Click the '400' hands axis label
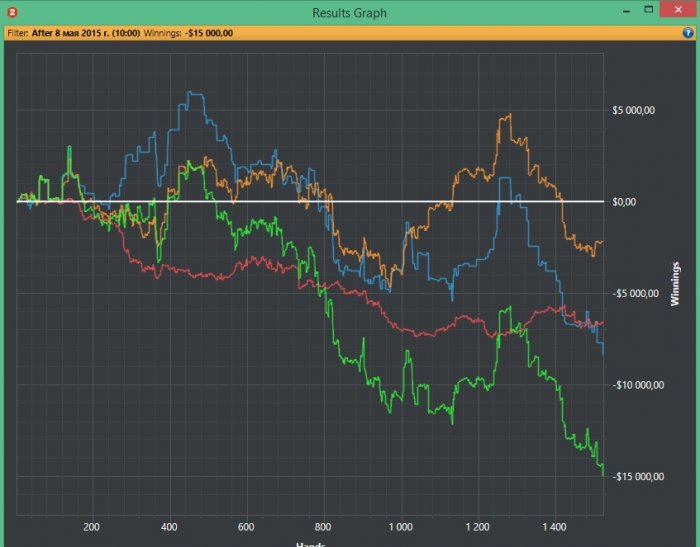 [x=169, y=527]
